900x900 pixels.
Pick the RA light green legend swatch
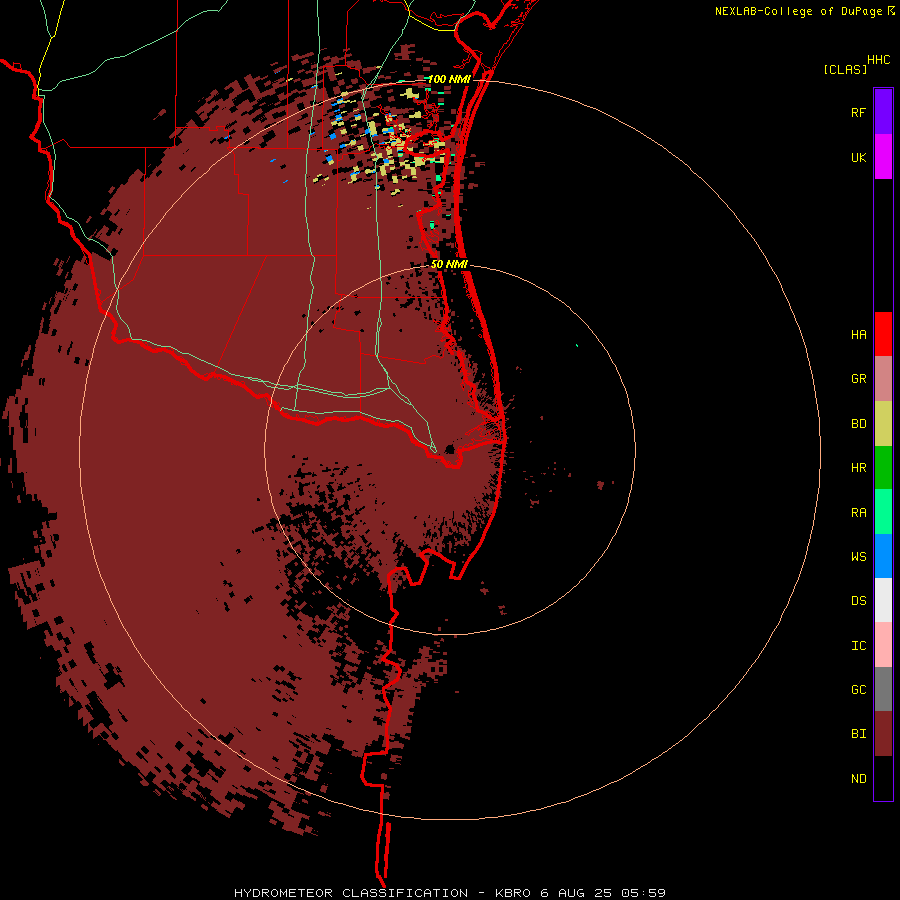click(883, 512)
